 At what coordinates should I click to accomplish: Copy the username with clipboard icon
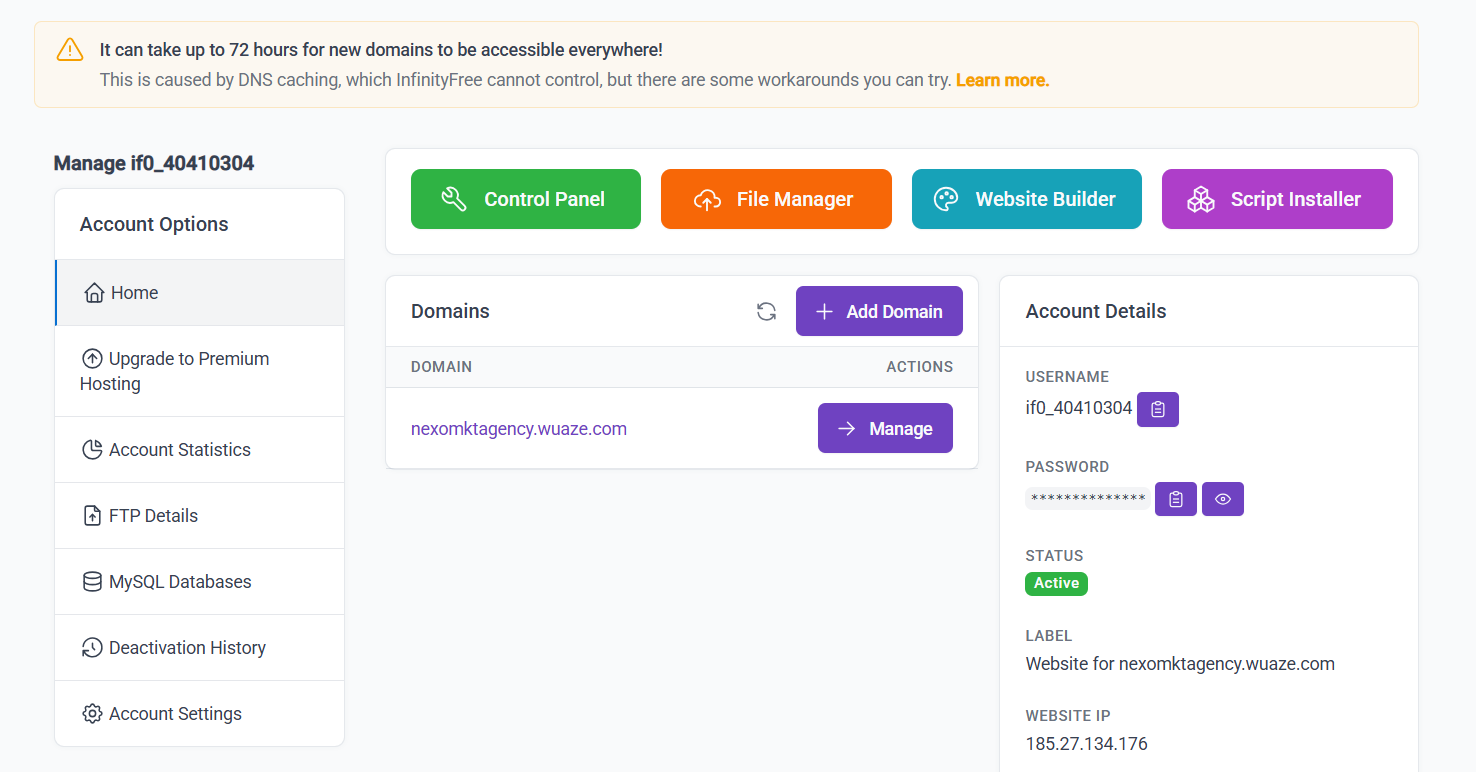coord(1158,409)
